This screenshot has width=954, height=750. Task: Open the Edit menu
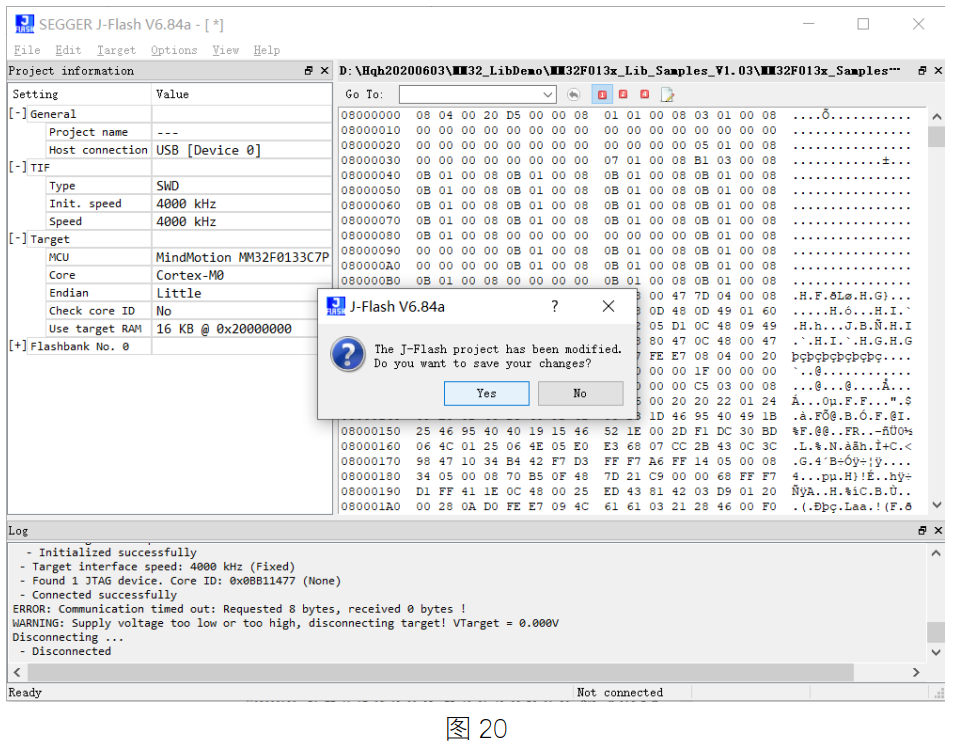[x=68, y=50]
